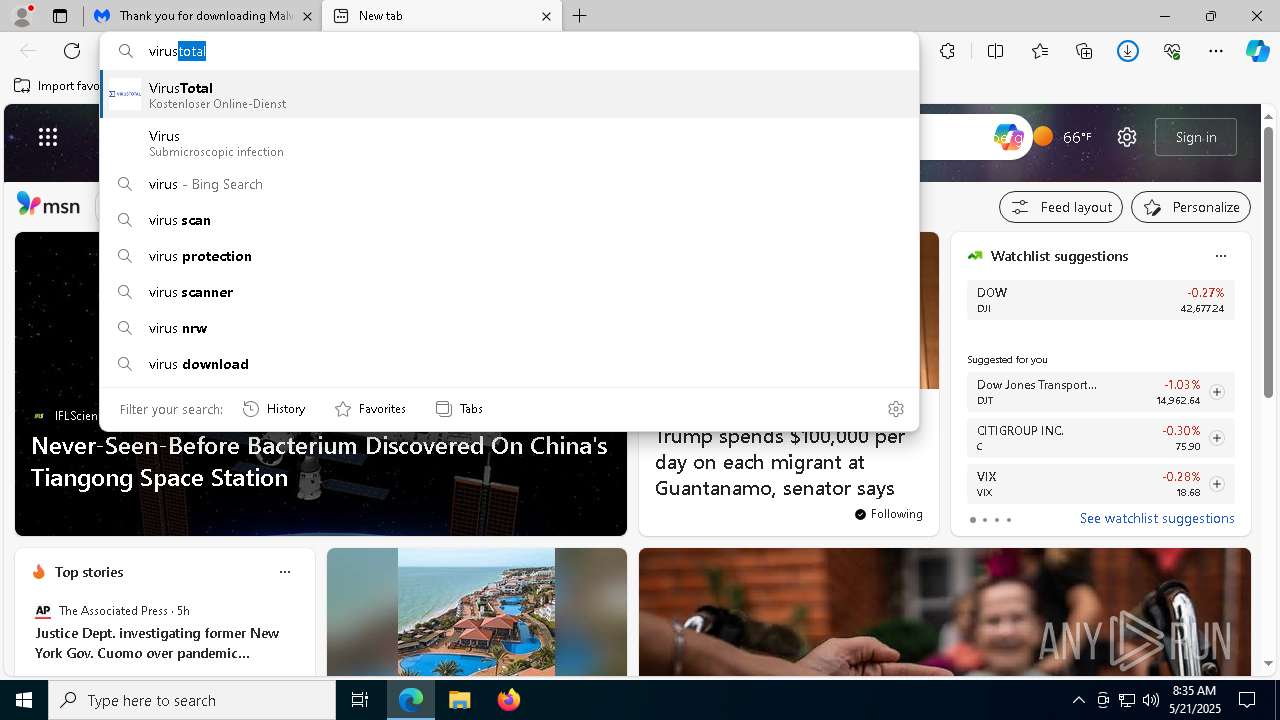Click the Sign in button

(x=1196, y=137)
